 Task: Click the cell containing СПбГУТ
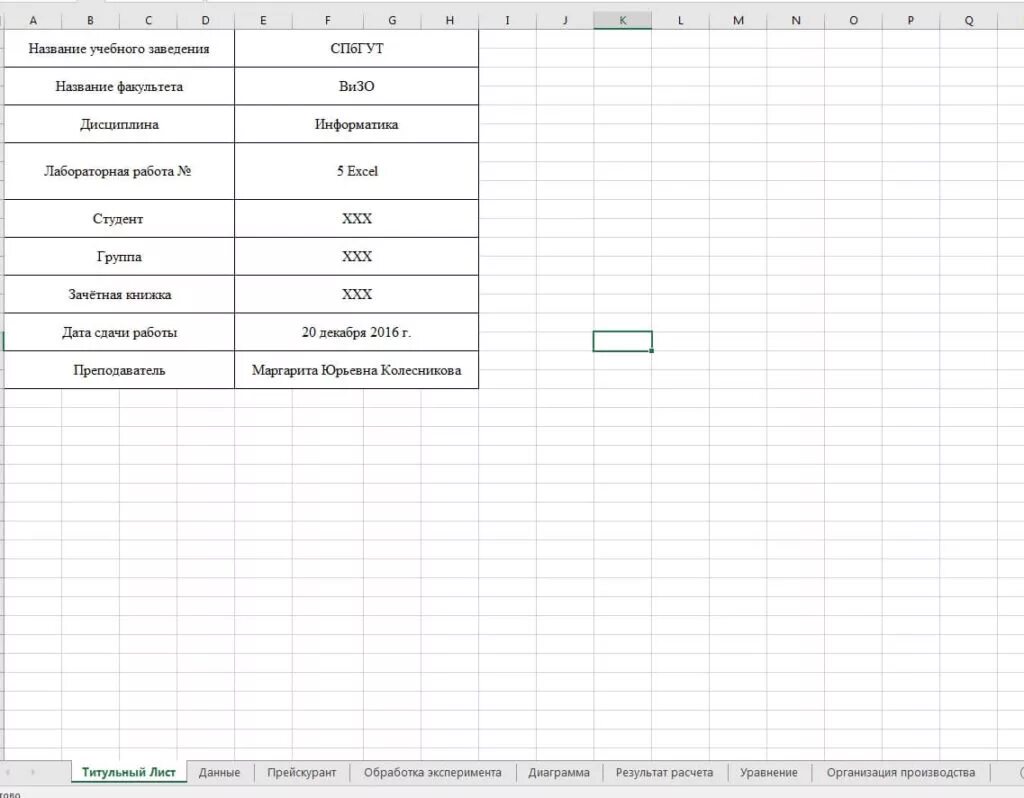point(357,48)
